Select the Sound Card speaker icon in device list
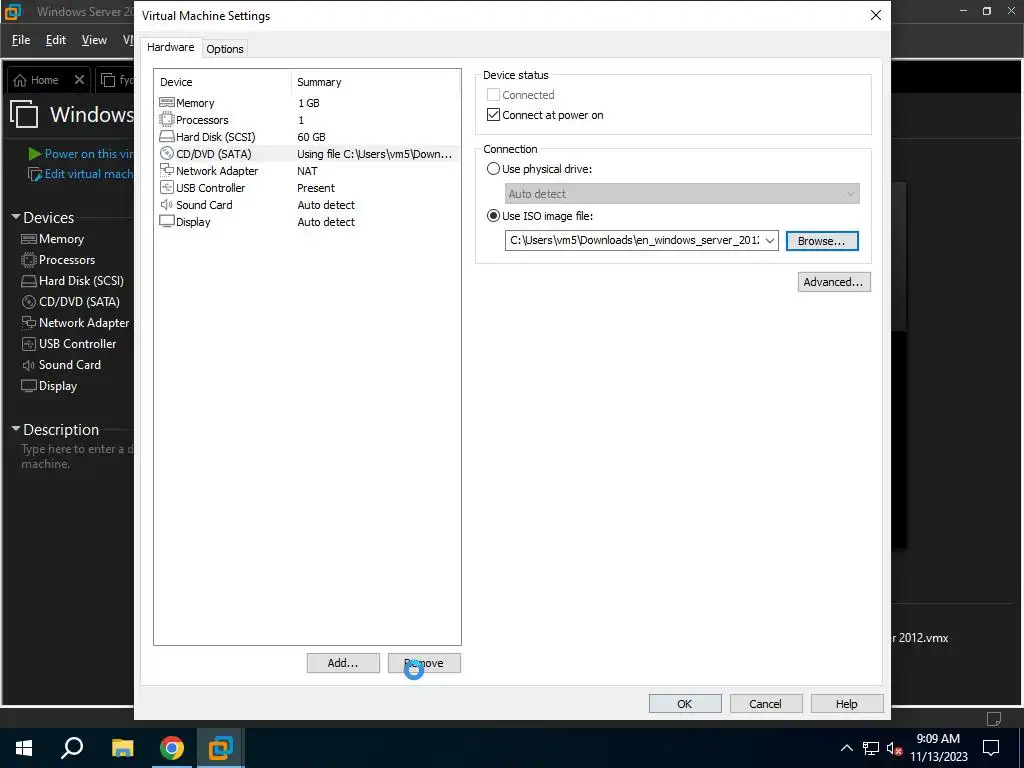 (x=167, y=204)
